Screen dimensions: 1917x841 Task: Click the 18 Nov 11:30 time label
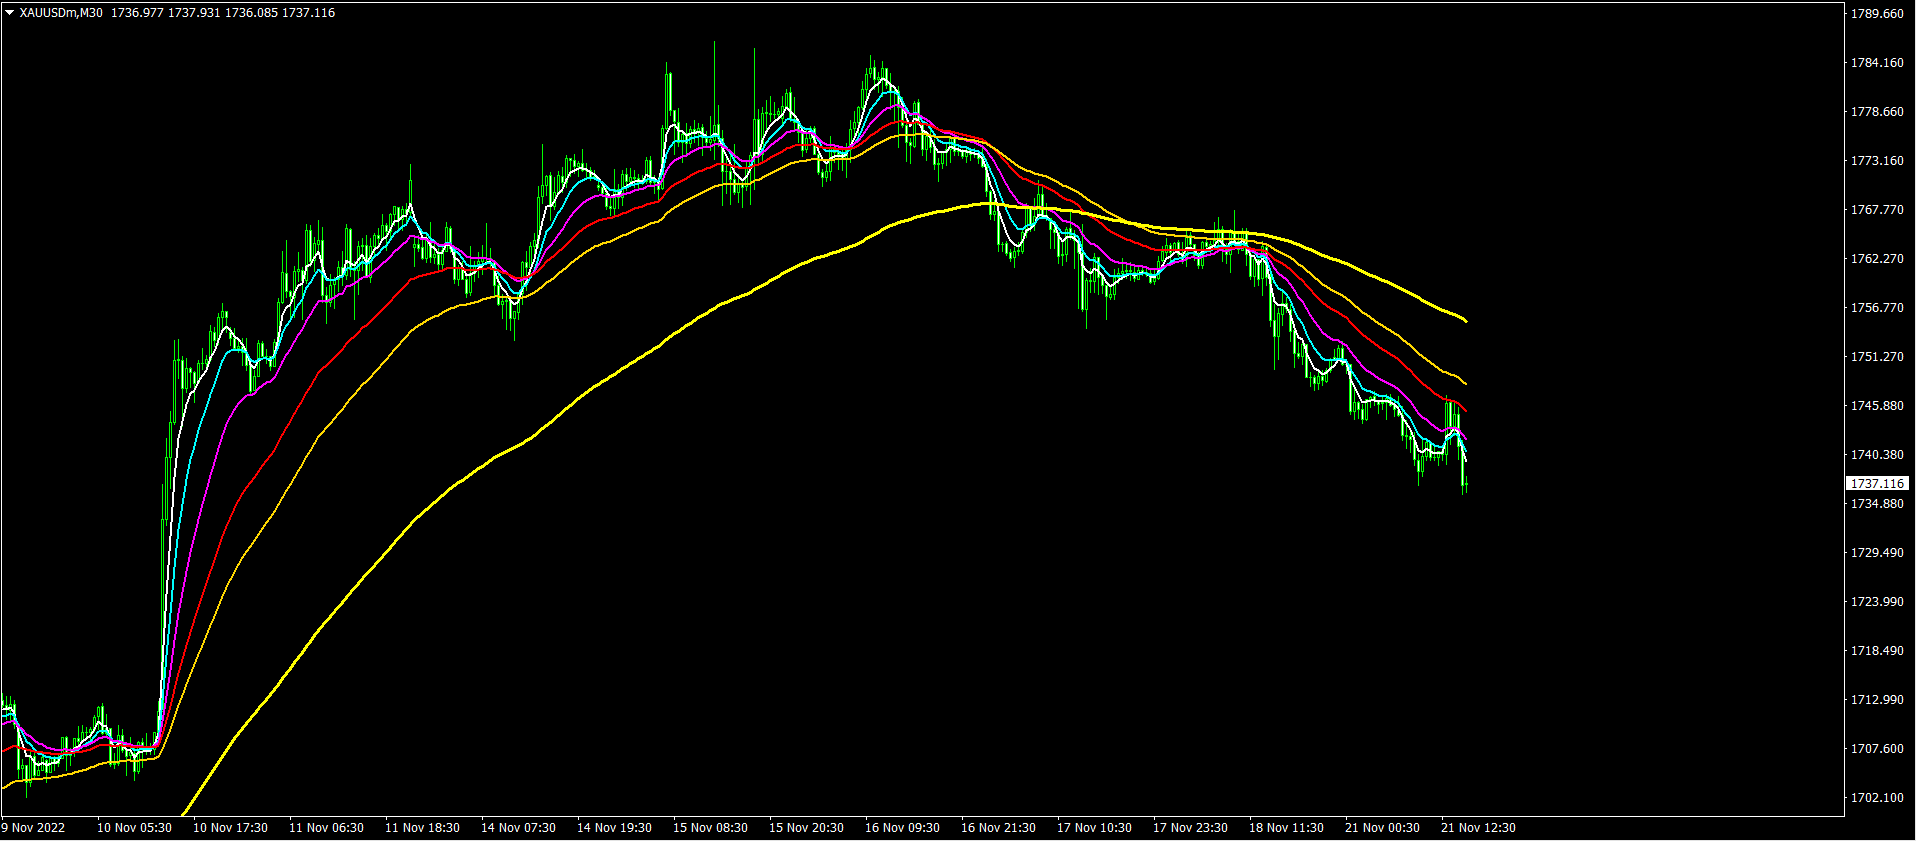tap(1286, 828)
